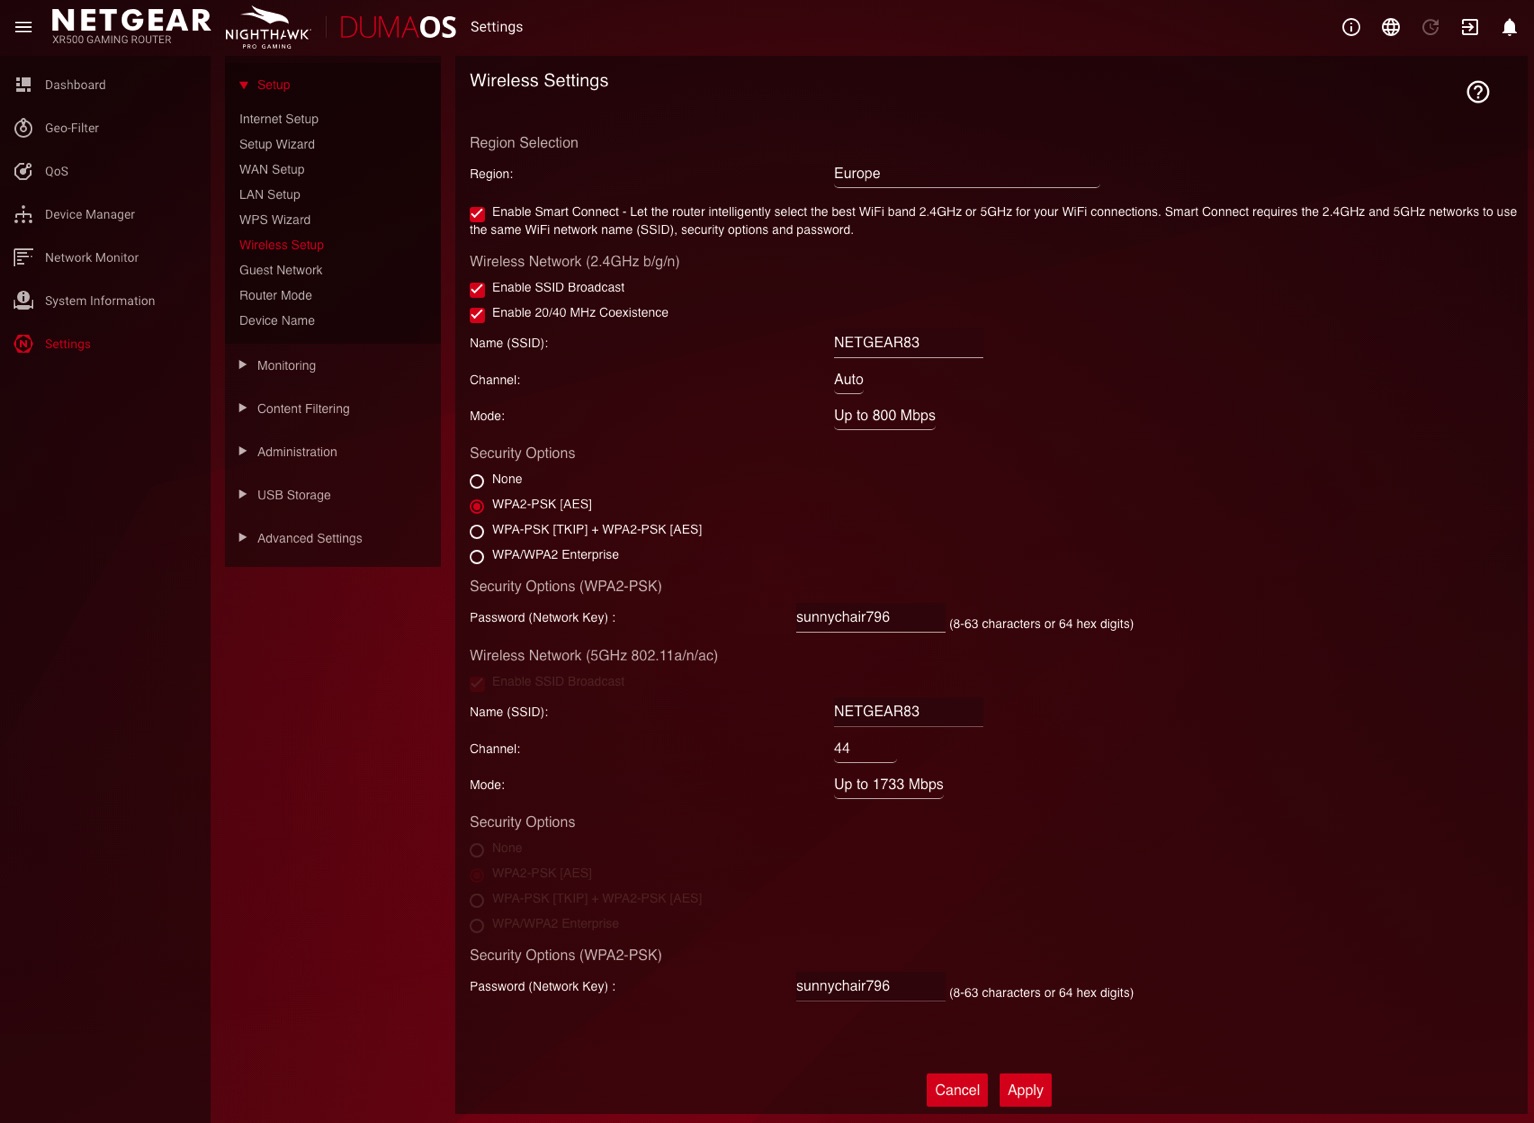Screen dimensions: 1534x1123
Task: Click the Cancel button
Action: point(957,1090)
